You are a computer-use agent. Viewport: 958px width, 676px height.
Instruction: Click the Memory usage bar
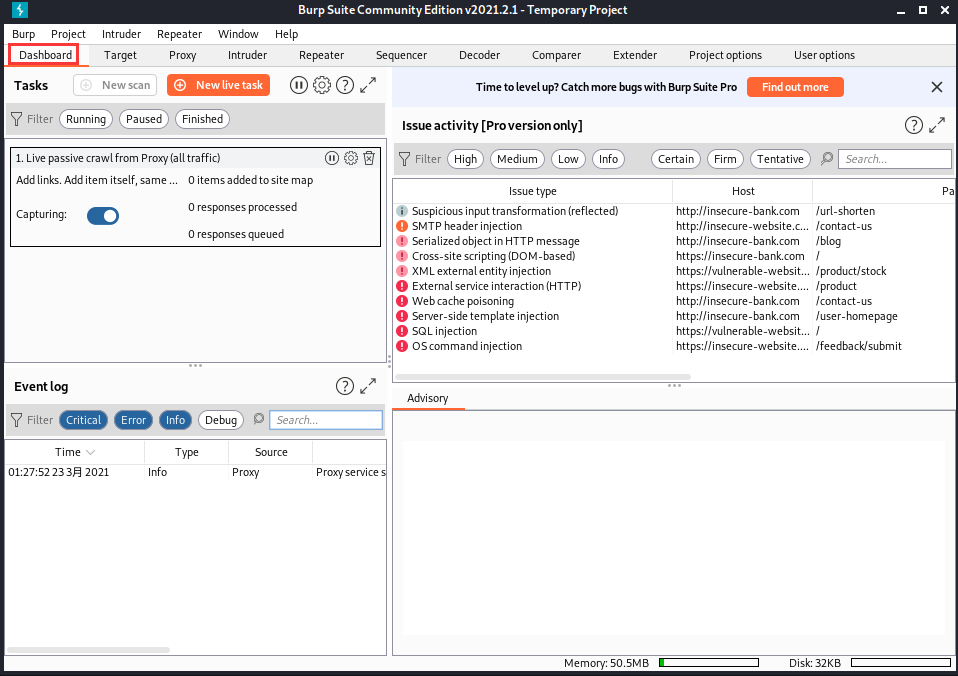point(709,663)
